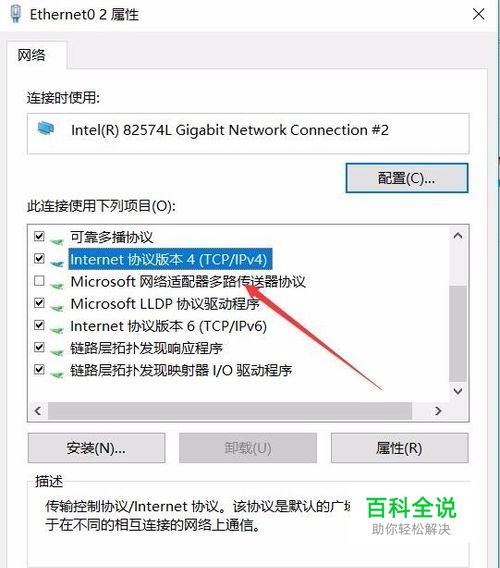Click icon beside 链路层拓扑发现映射器 I/O 驱动程序
This screenshot has height=568, width=500.
[56, 373]
